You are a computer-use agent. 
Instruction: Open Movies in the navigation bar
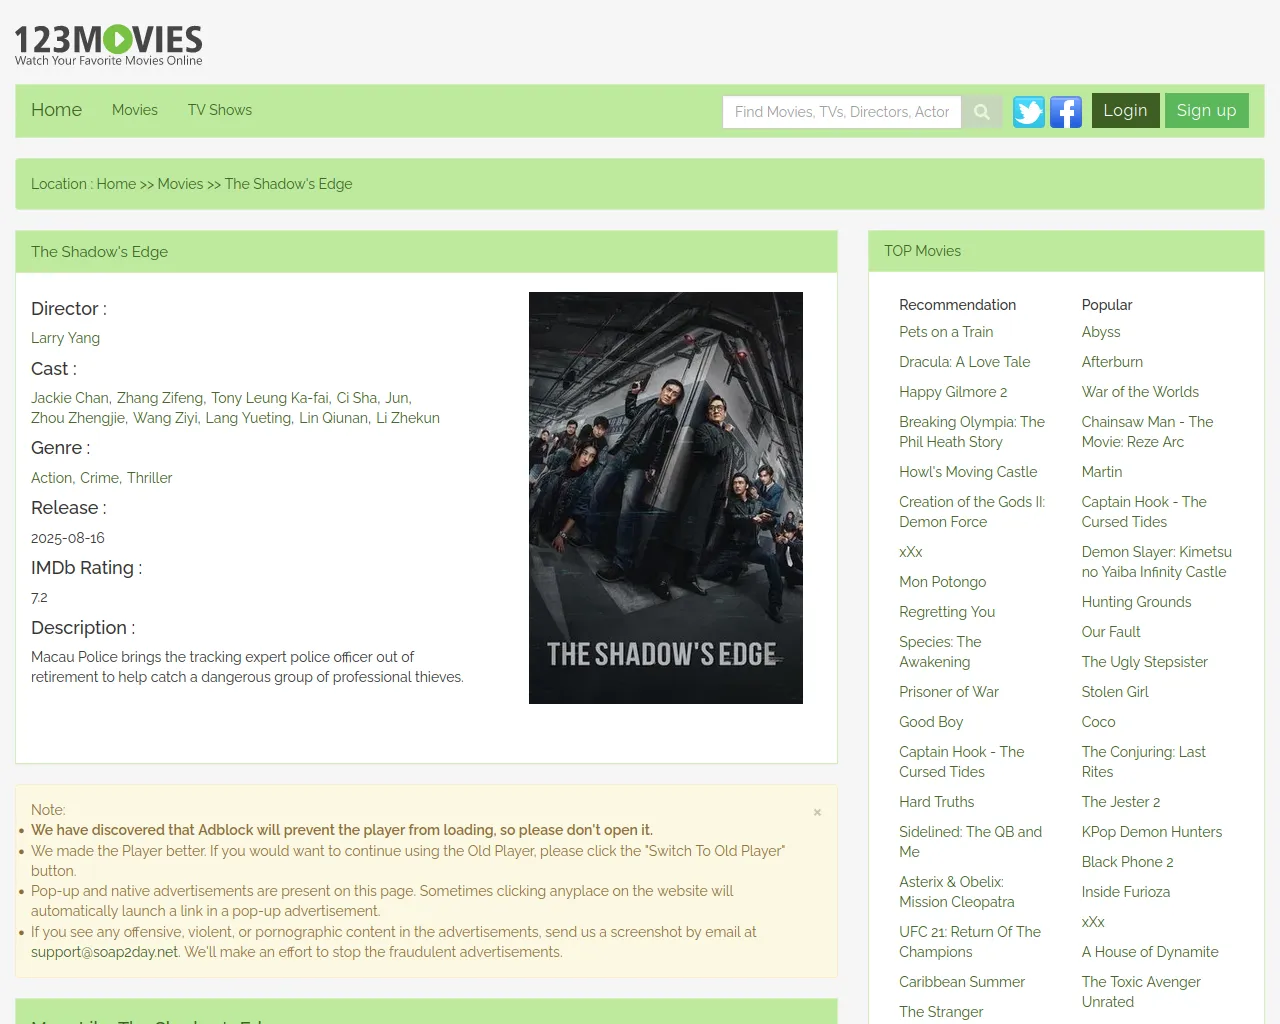point(135,110)
